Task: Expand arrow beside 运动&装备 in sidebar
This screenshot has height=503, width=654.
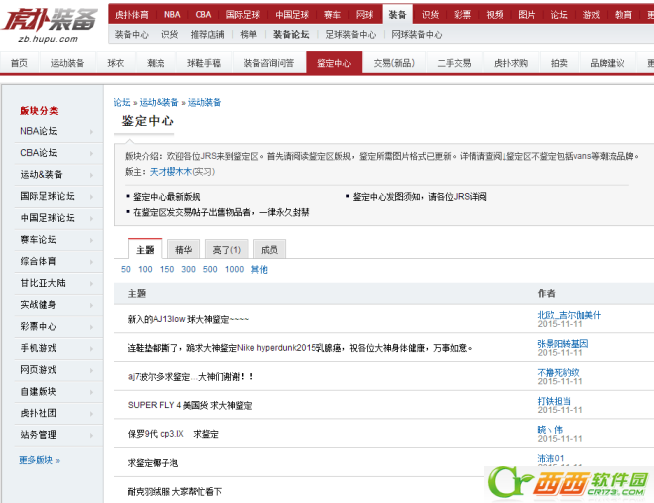Action: [91, 175]
